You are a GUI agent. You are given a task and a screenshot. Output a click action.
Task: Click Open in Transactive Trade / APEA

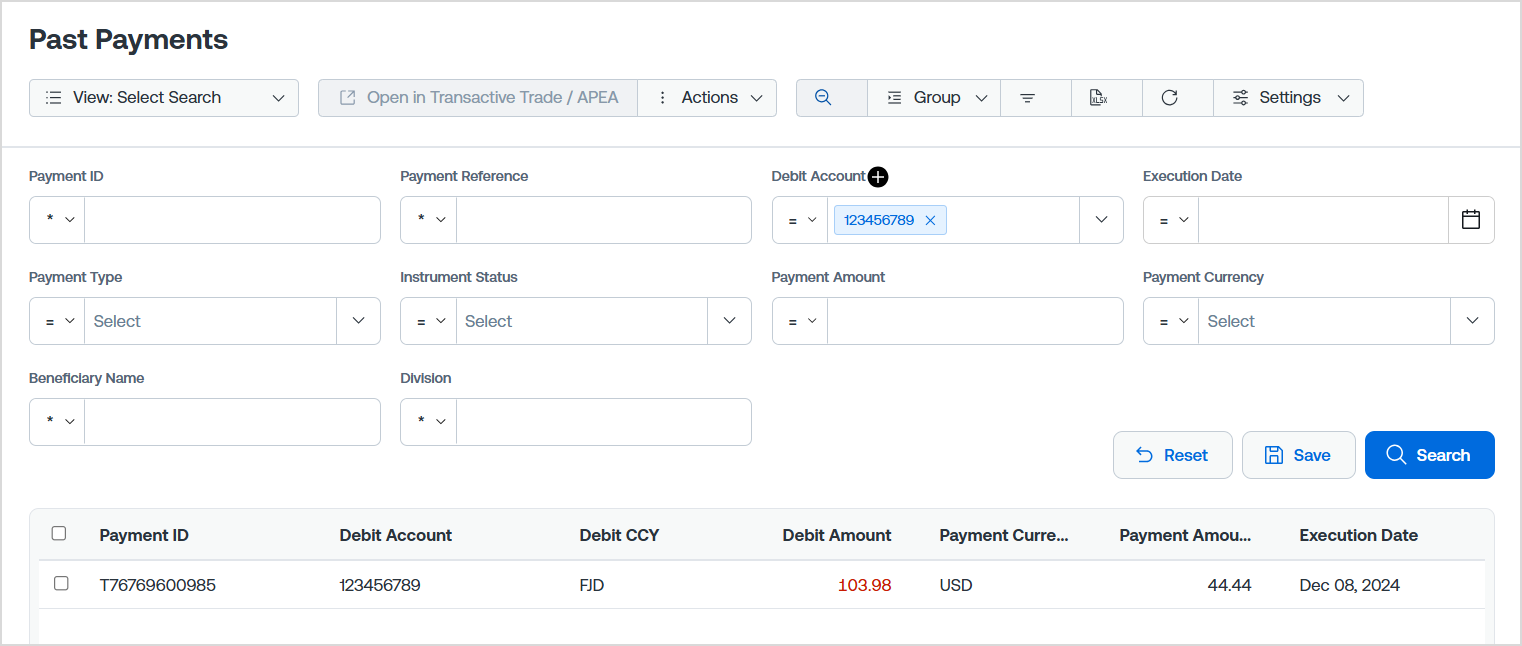(x=478, y=98)
